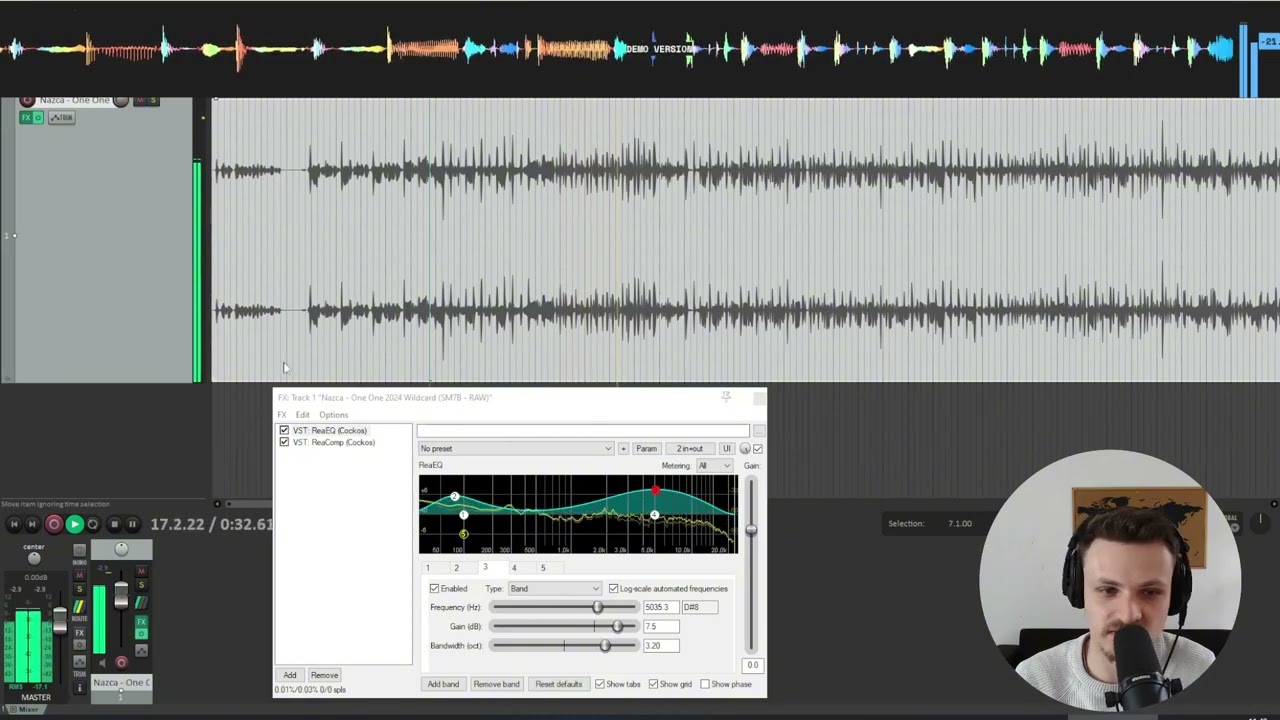
Task: Pin the FX window on top
Action: [726, 397]
